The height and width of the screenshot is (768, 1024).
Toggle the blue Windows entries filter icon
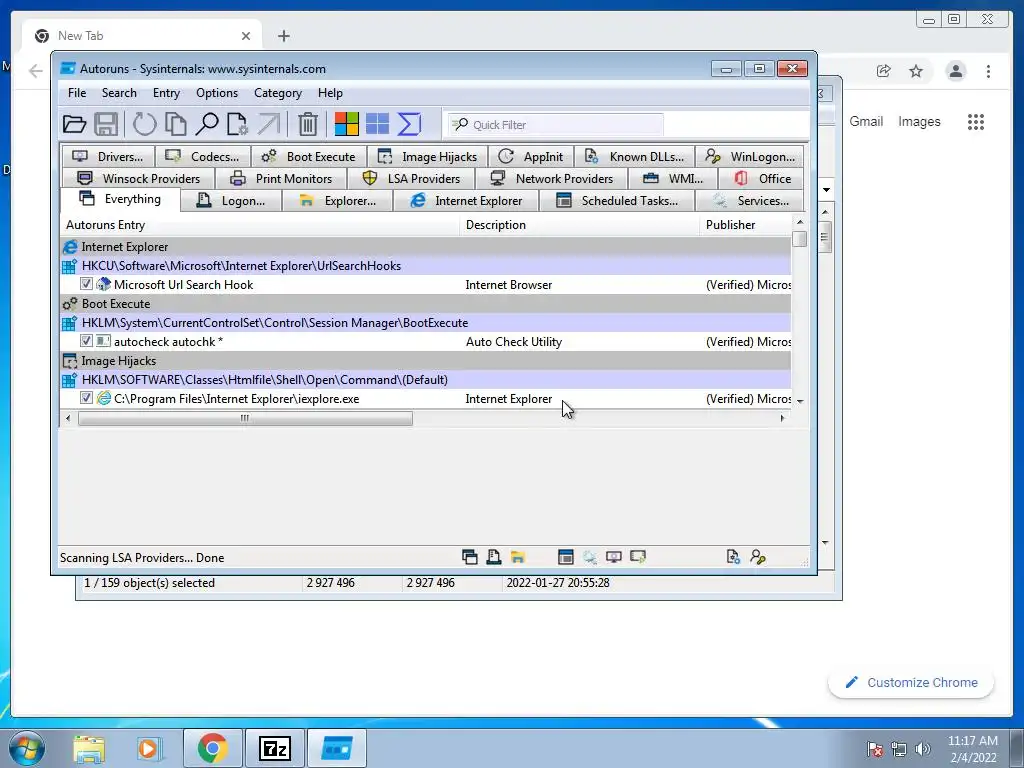tap(377, 124)
